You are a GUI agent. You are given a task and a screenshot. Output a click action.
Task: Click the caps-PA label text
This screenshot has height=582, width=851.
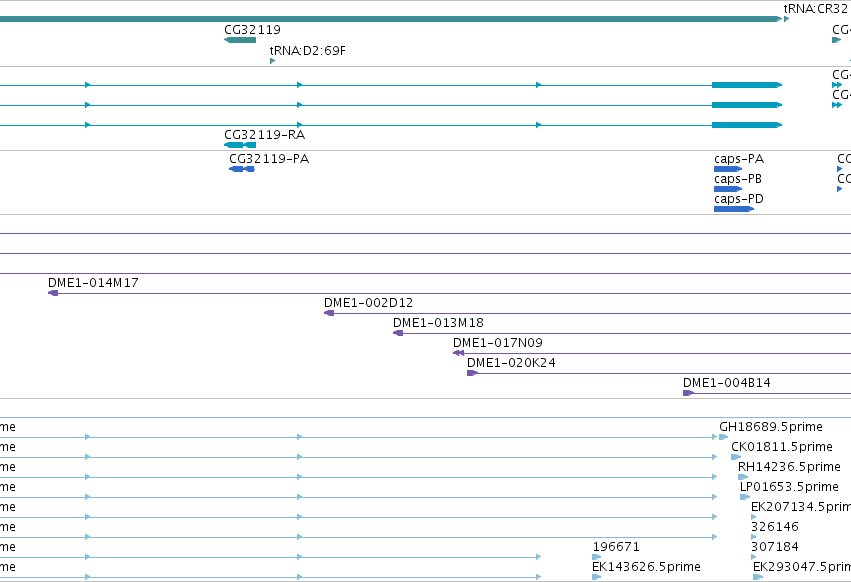pyautogui.click(x=739, y=159)
